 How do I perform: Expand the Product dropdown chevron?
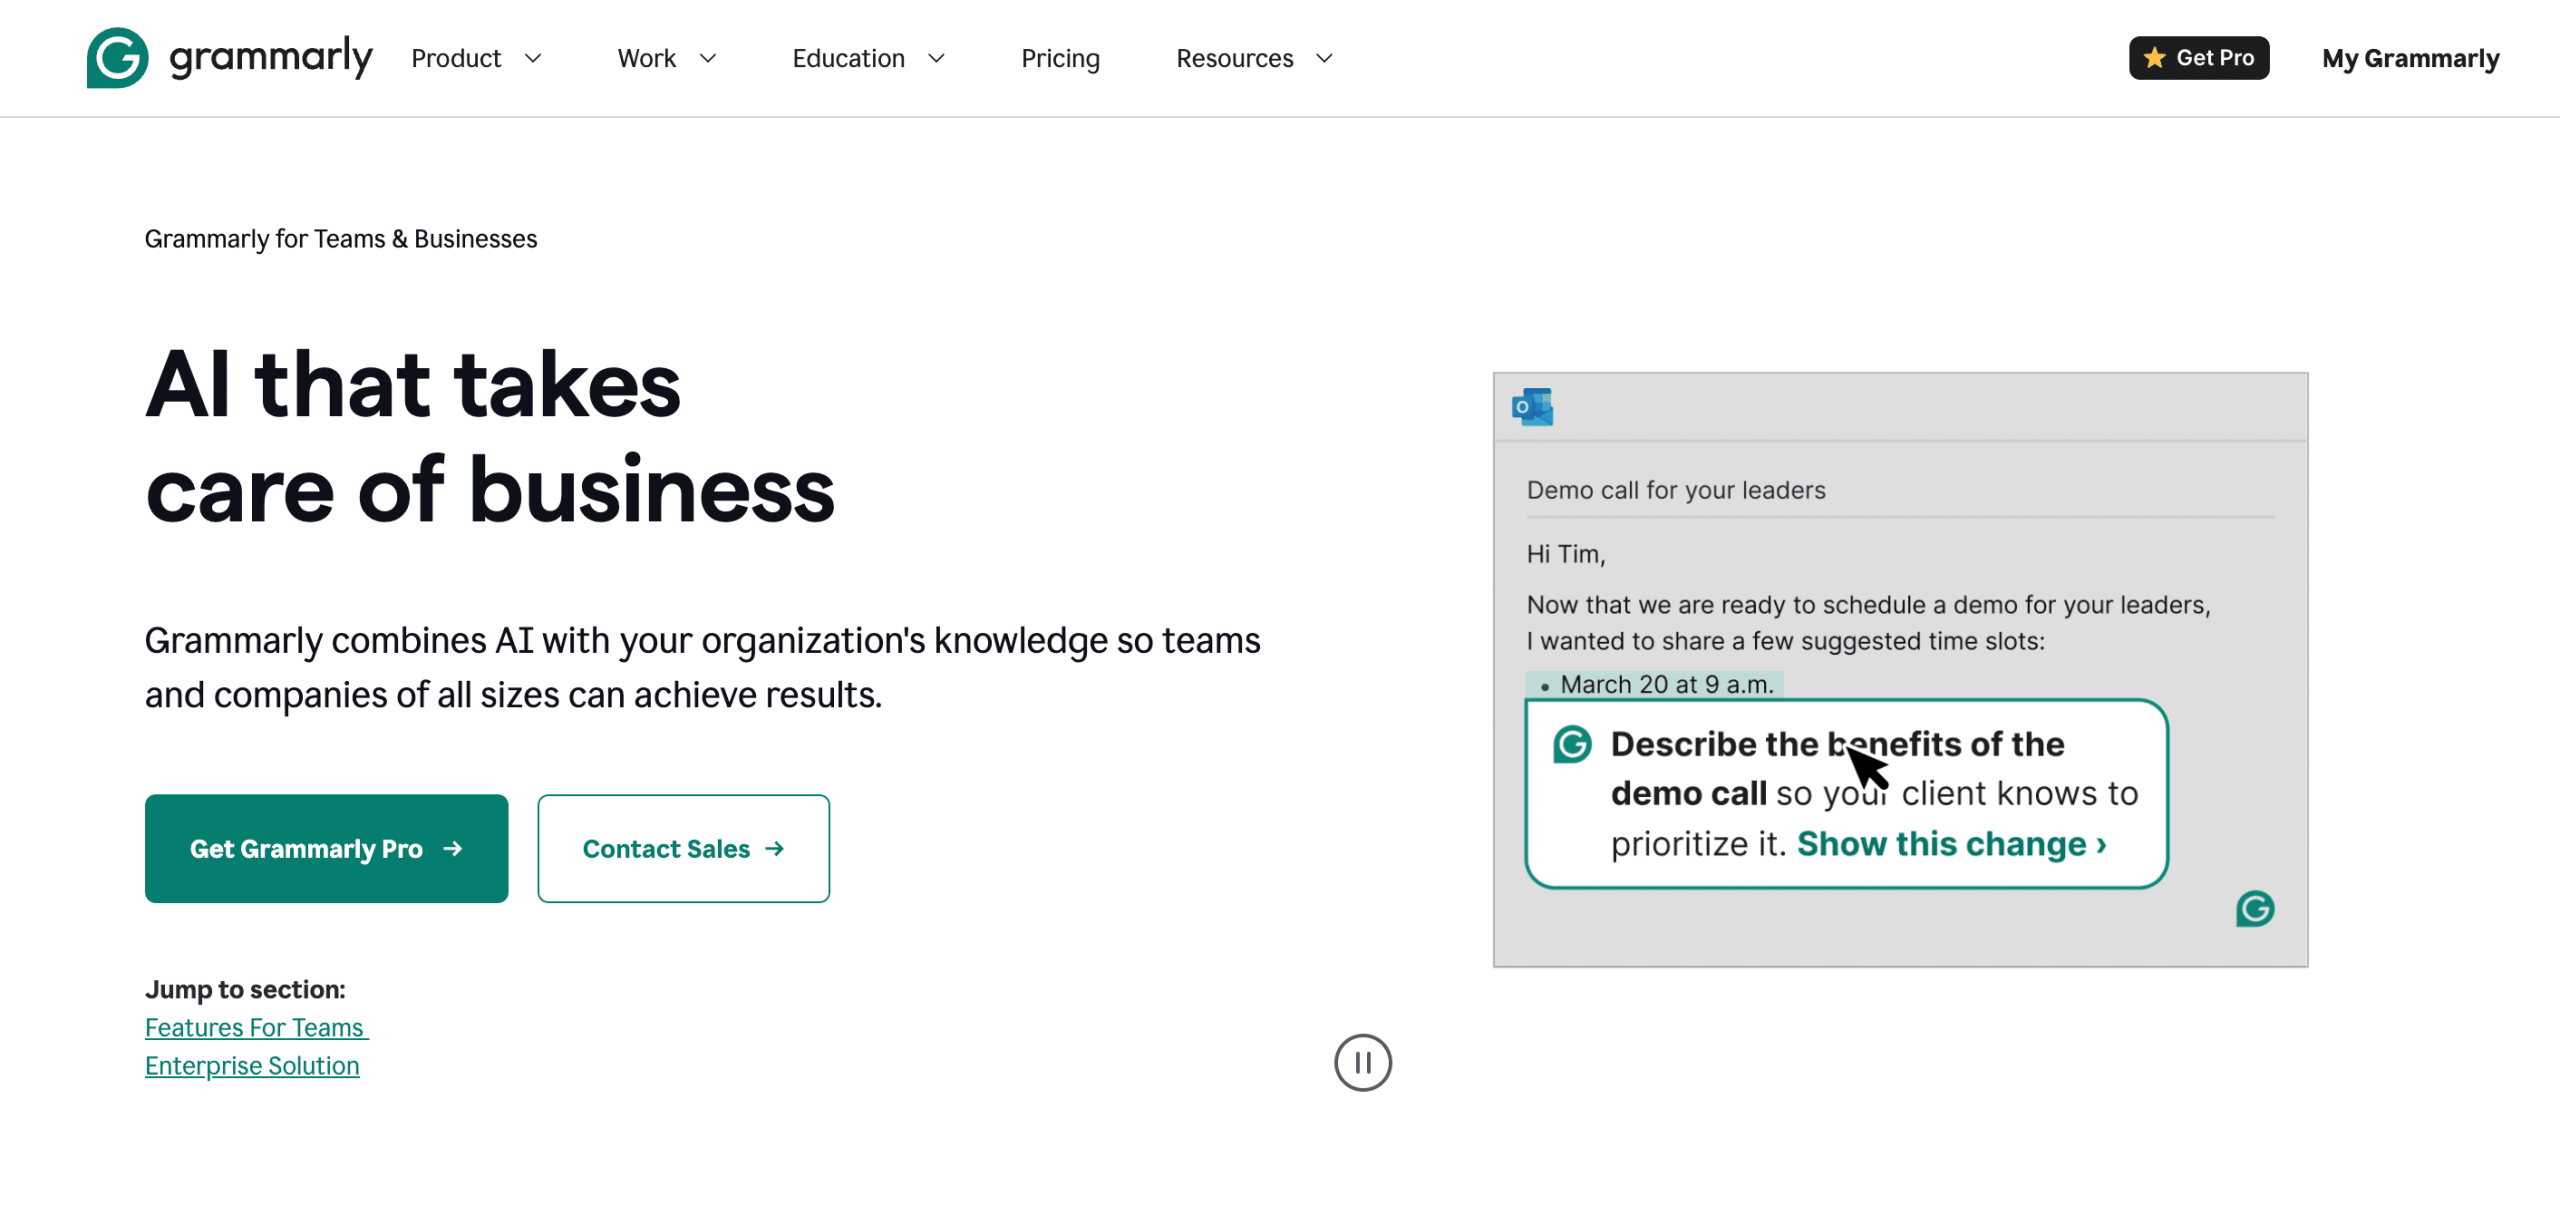point(533,59)
